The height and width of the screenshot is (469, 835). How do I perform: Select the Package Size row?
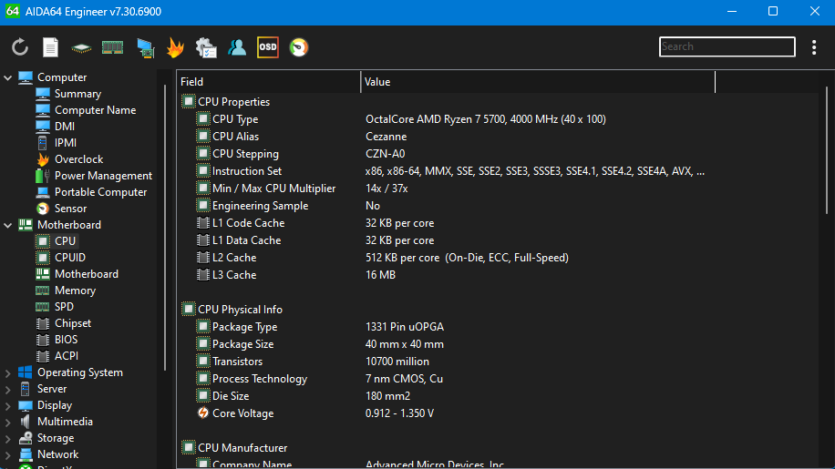tap(498, 344)
